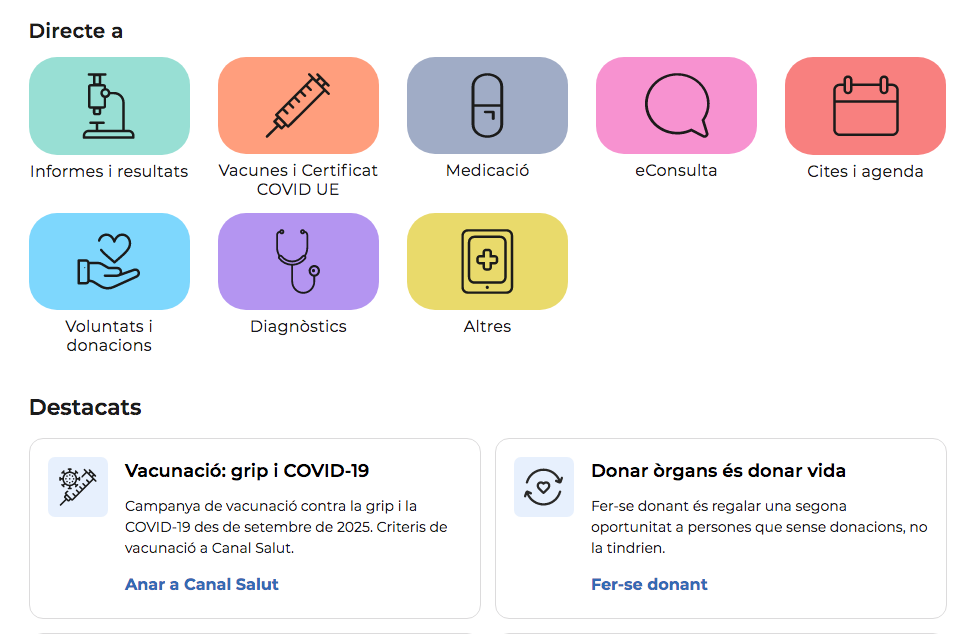Click the 'Informes i resultats' text label

tap(109, 171)
